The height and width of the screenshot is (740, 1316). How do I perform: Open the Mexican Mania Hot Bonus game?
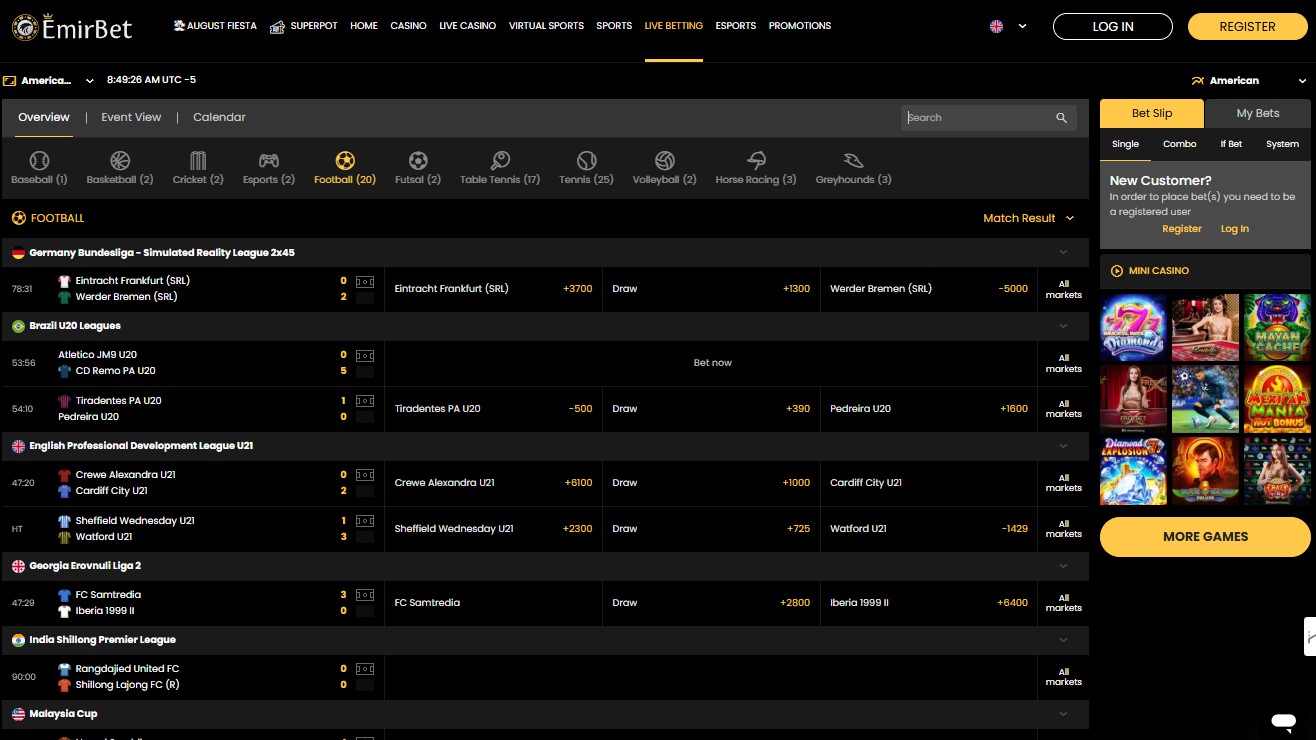pyautogui.click(x=1277, y=399)
